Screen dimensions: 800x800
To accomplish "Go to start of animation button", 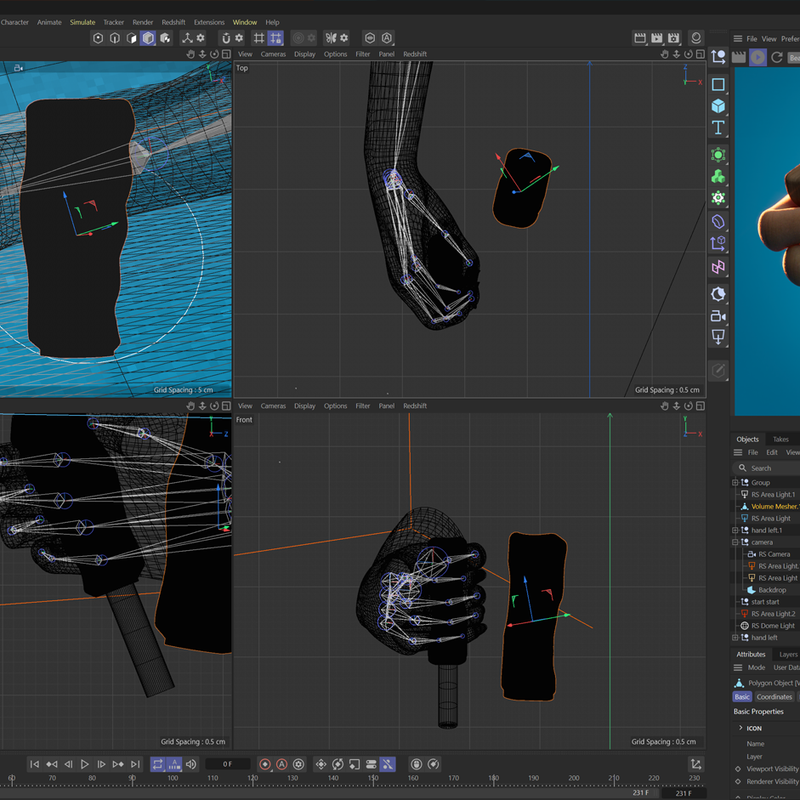I will pos(34,764).
